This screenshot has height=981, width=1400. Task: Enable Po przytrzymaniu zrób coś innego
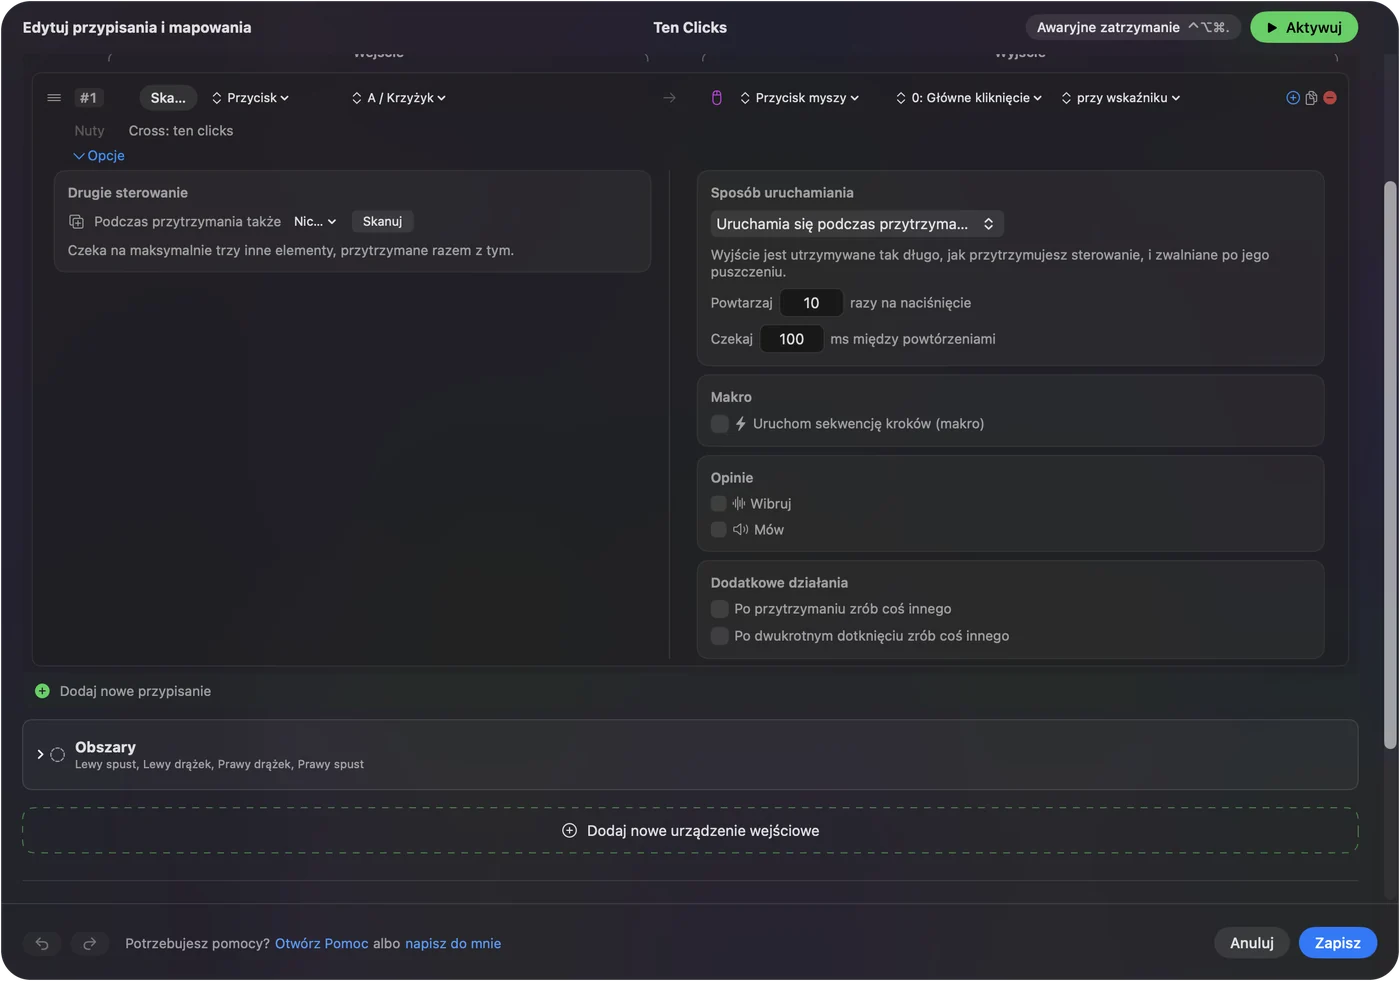click(x=719, y=609)
